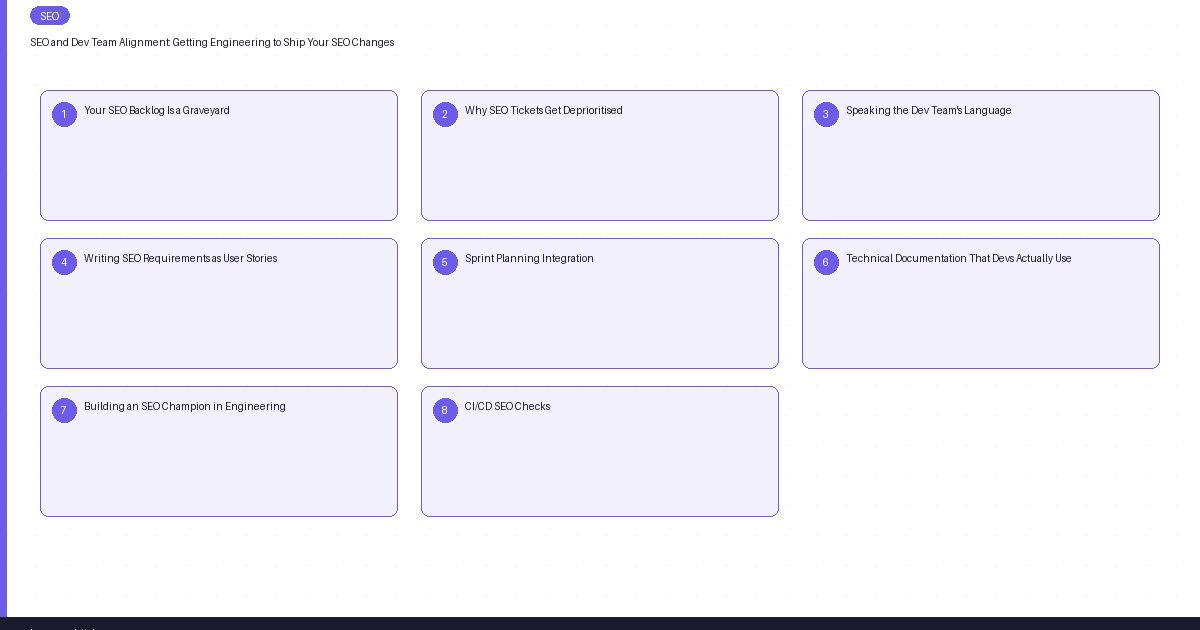Image resolution: width=1200 pixels, height=630 pixels.
Task: Click the number 2 badge
Action: (445, 115)
